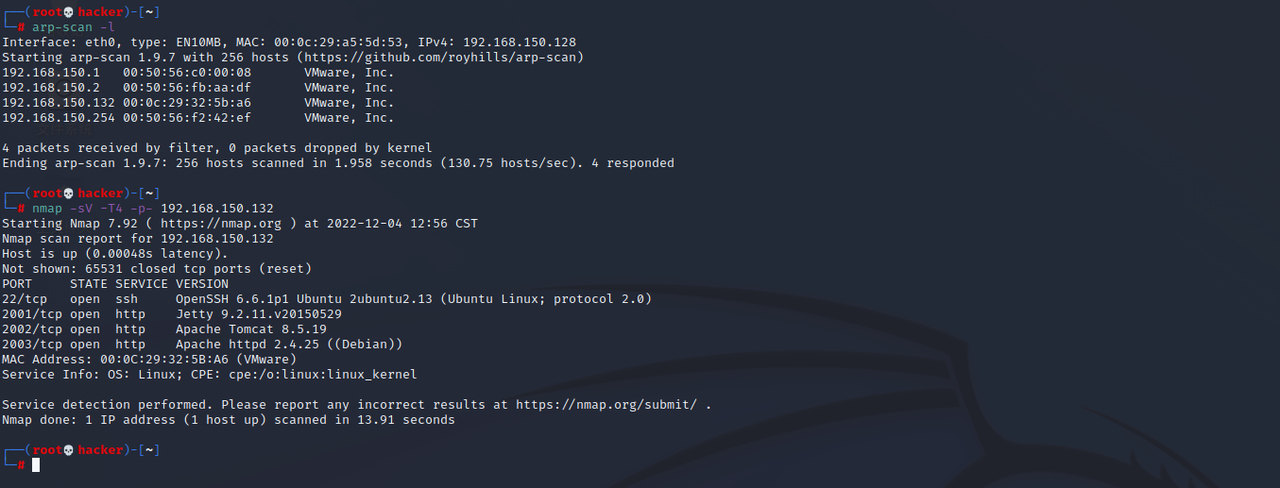
Task: Click MAC 00:0c:29:32:5b:a6 in arp results
Action: [x=187, y=102]
